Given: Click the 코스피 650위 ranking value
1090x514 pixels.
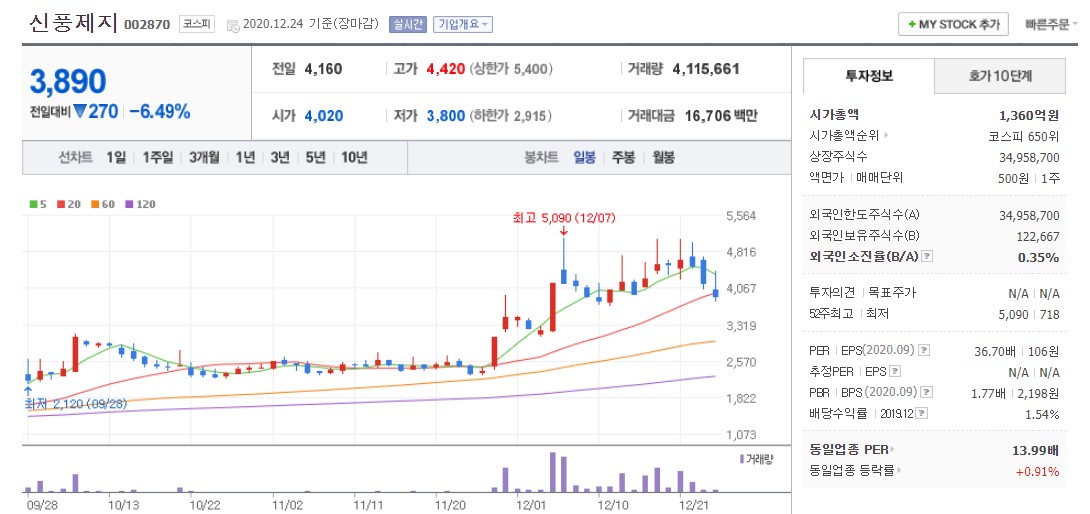Looking at the screenshot, I should coord(1024,136).
